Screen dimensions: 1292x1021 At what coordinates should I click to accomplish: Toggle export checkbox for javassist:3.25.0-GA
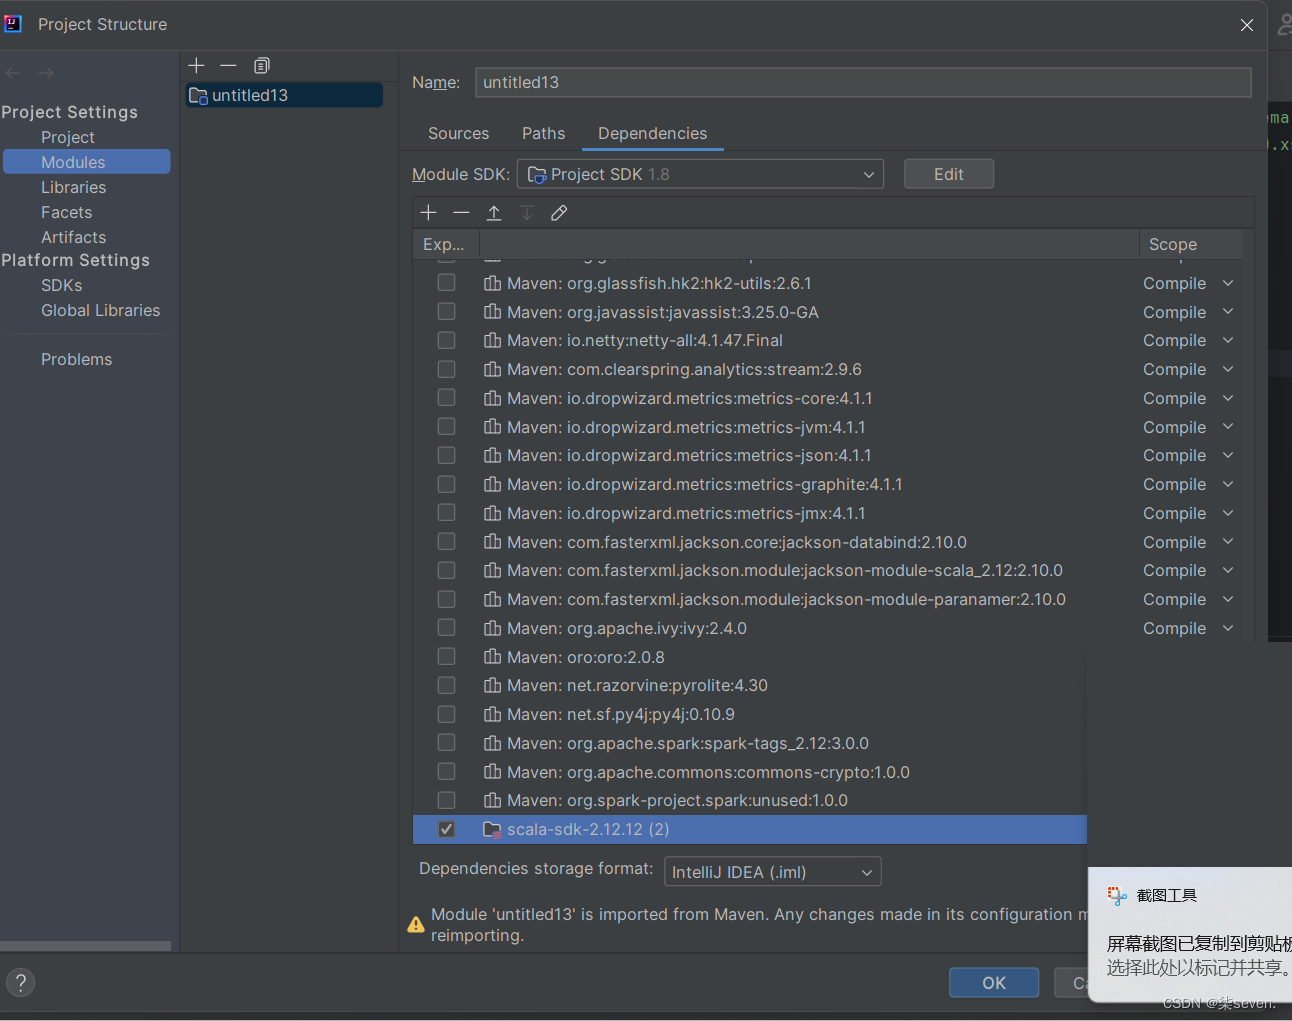click(446, 312)
